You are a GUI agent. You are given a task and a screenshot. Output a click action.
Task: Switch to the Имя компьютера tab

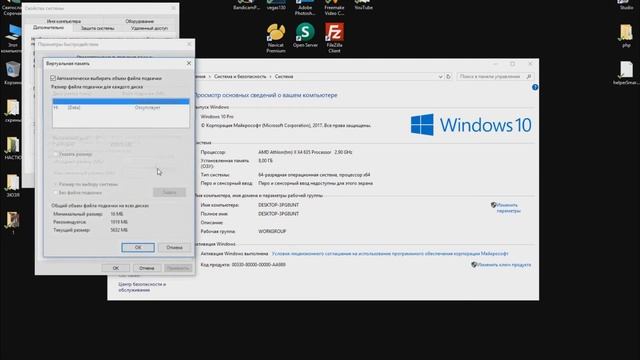[64, 21]
